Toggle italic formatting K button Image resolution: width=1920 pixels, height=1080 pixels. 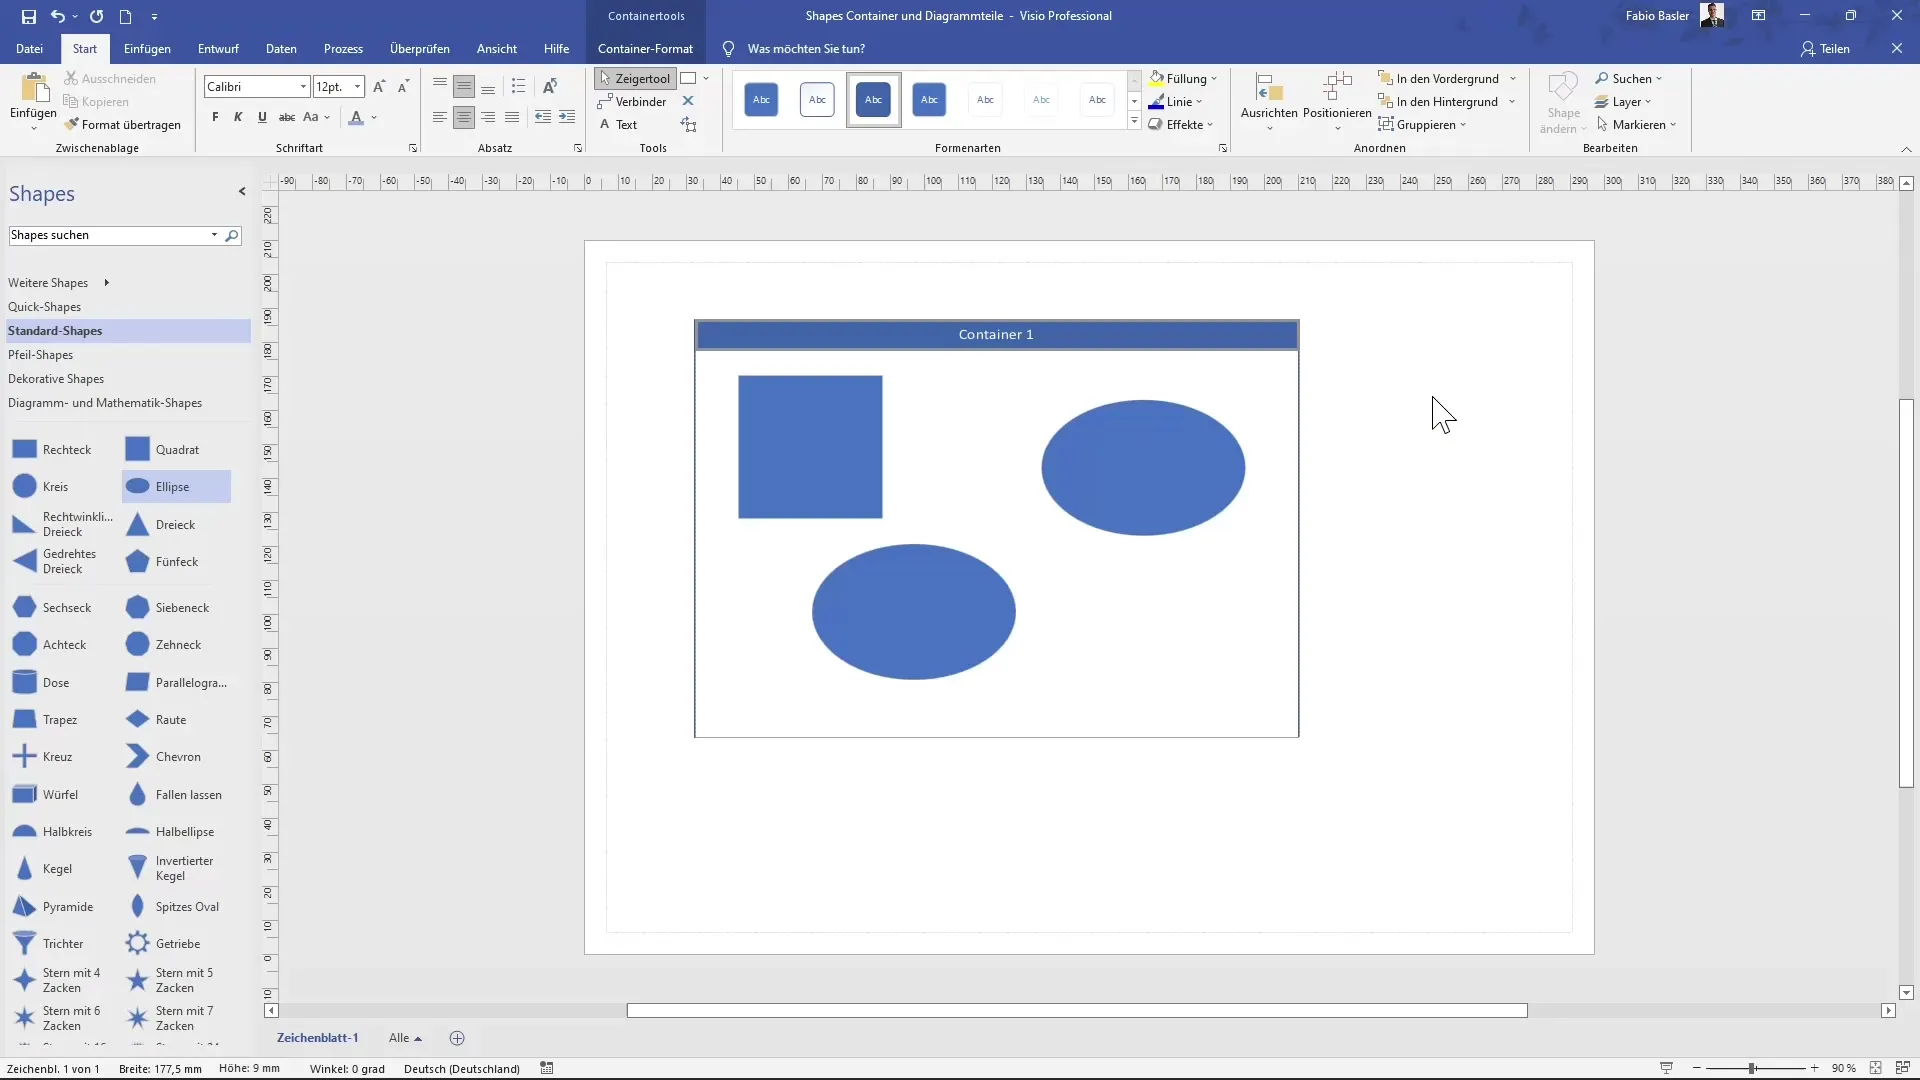tap(238, 117)
